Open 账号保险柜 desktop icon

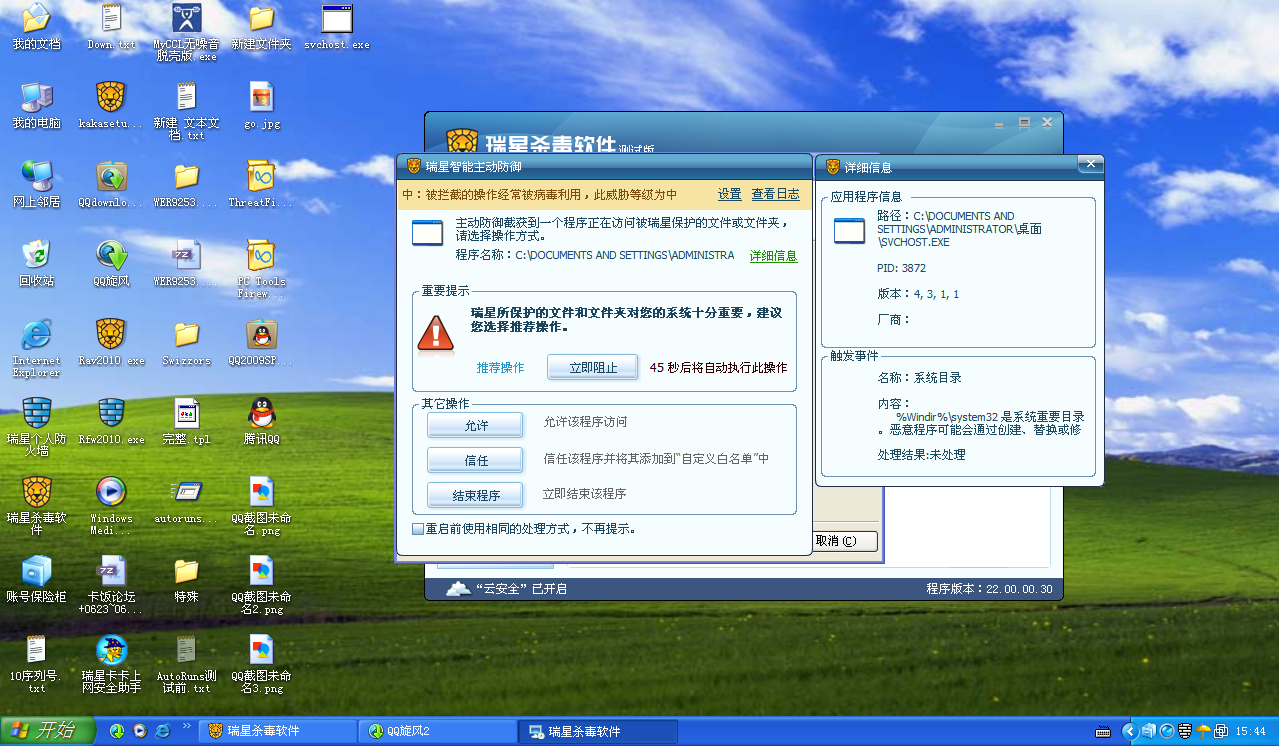click(x=36, y=578)
